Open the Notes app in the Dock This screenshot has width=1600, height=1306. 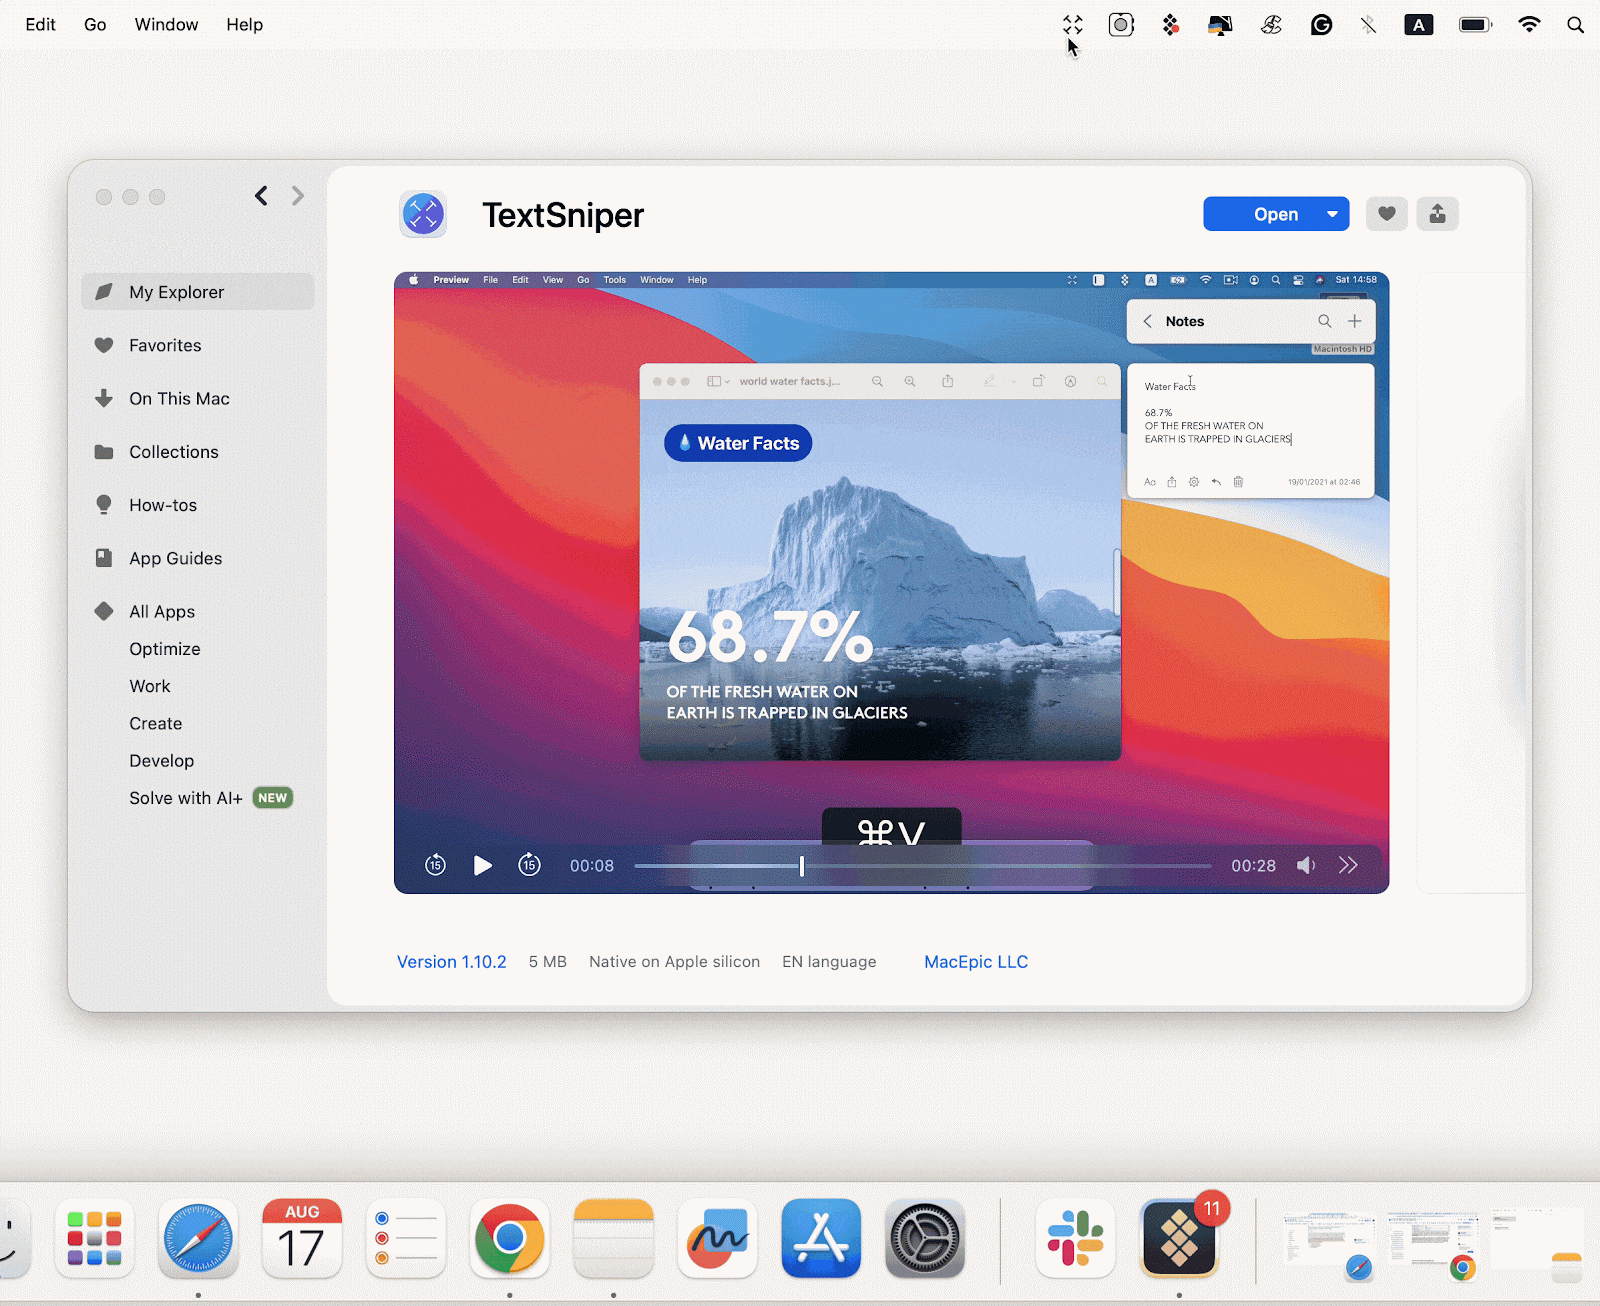pyautogui.click(x=614, y=1238)
